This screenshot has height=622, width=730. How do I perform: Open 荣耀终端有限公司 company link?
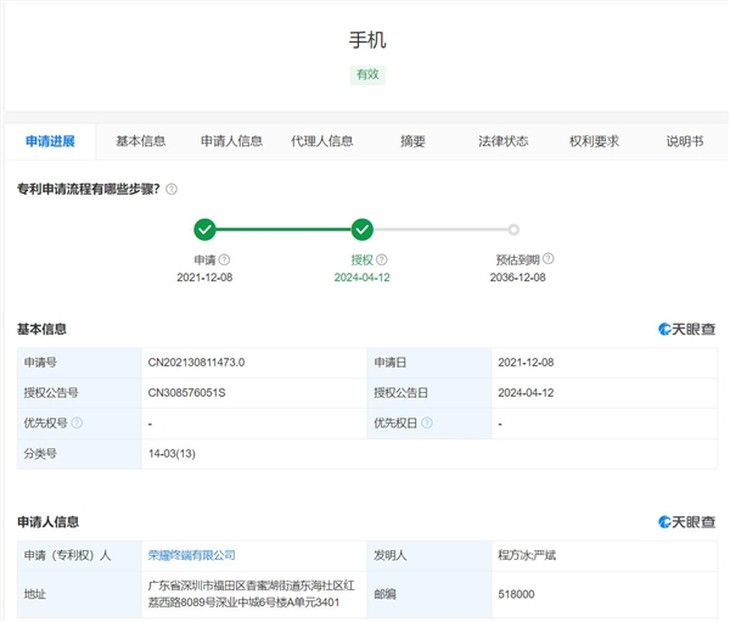pos(191,555)
